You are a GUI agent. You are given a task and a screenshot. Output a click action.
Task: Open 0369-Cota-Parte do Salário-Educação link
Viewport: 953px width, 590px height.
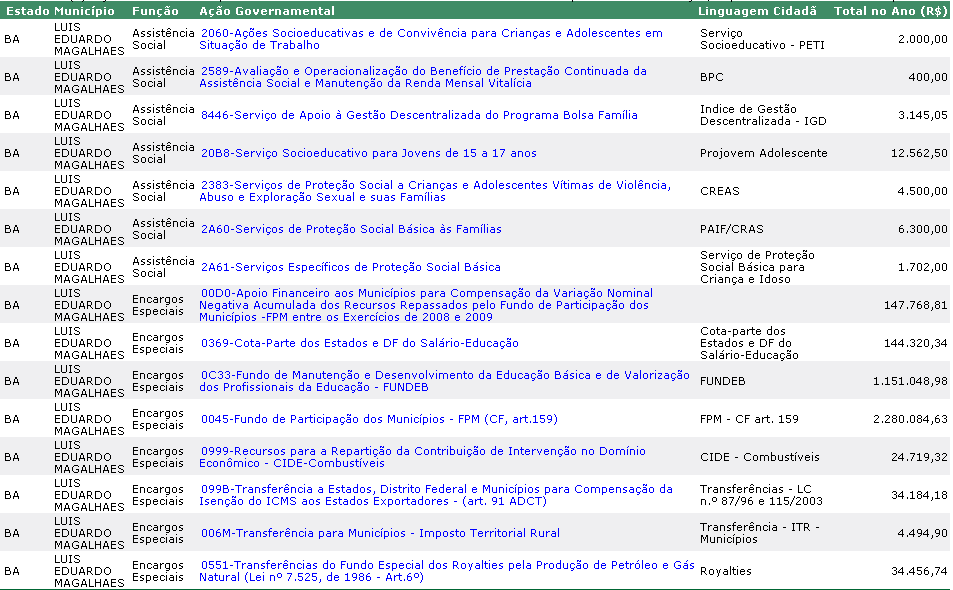359,343
